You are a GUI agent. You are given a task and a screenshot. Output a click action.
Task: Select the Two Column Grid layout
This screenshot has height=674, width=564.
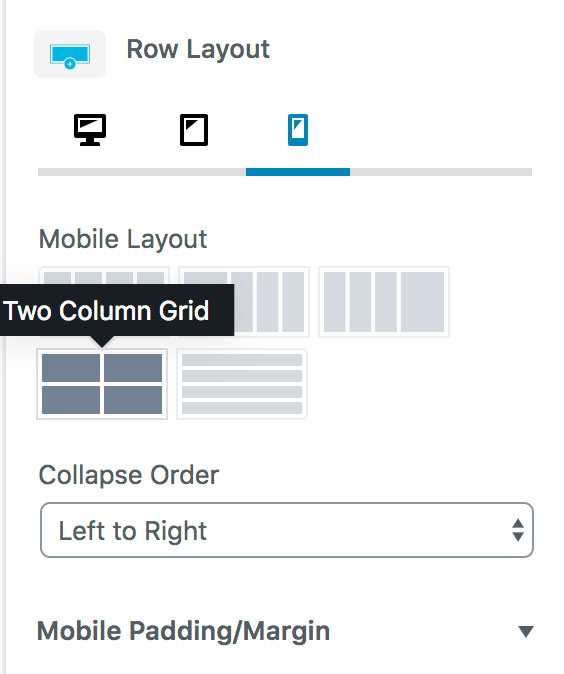102,384
